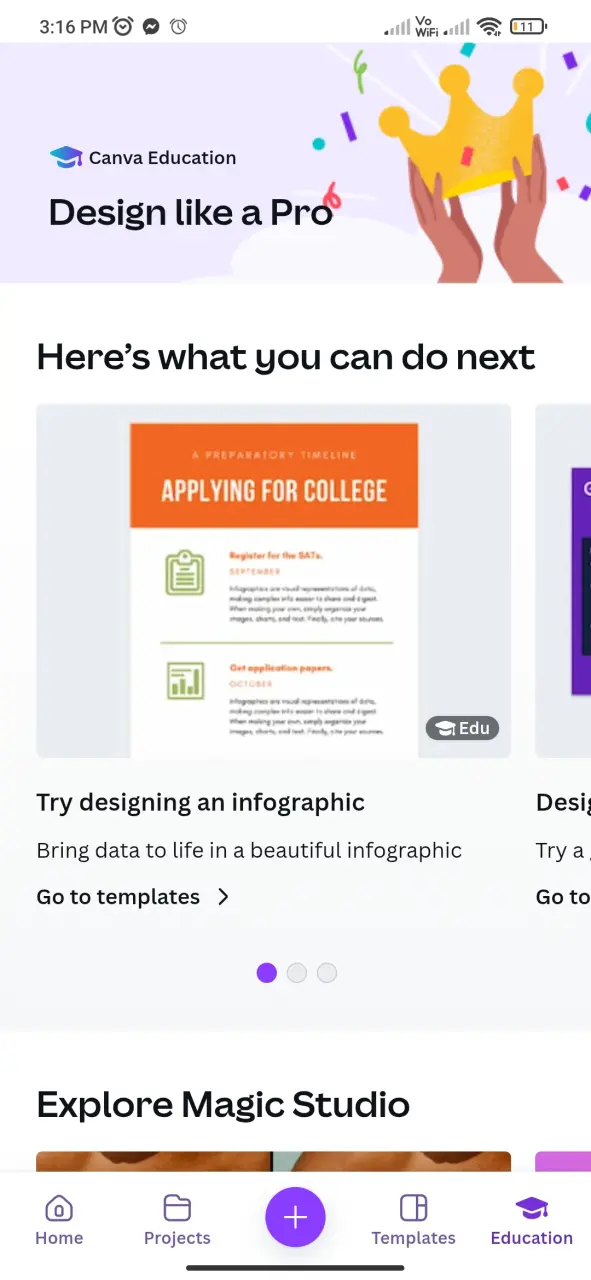Tap the Wi-Fi status icon
The height and width of the screenshot is (1280, 591).
489,27
